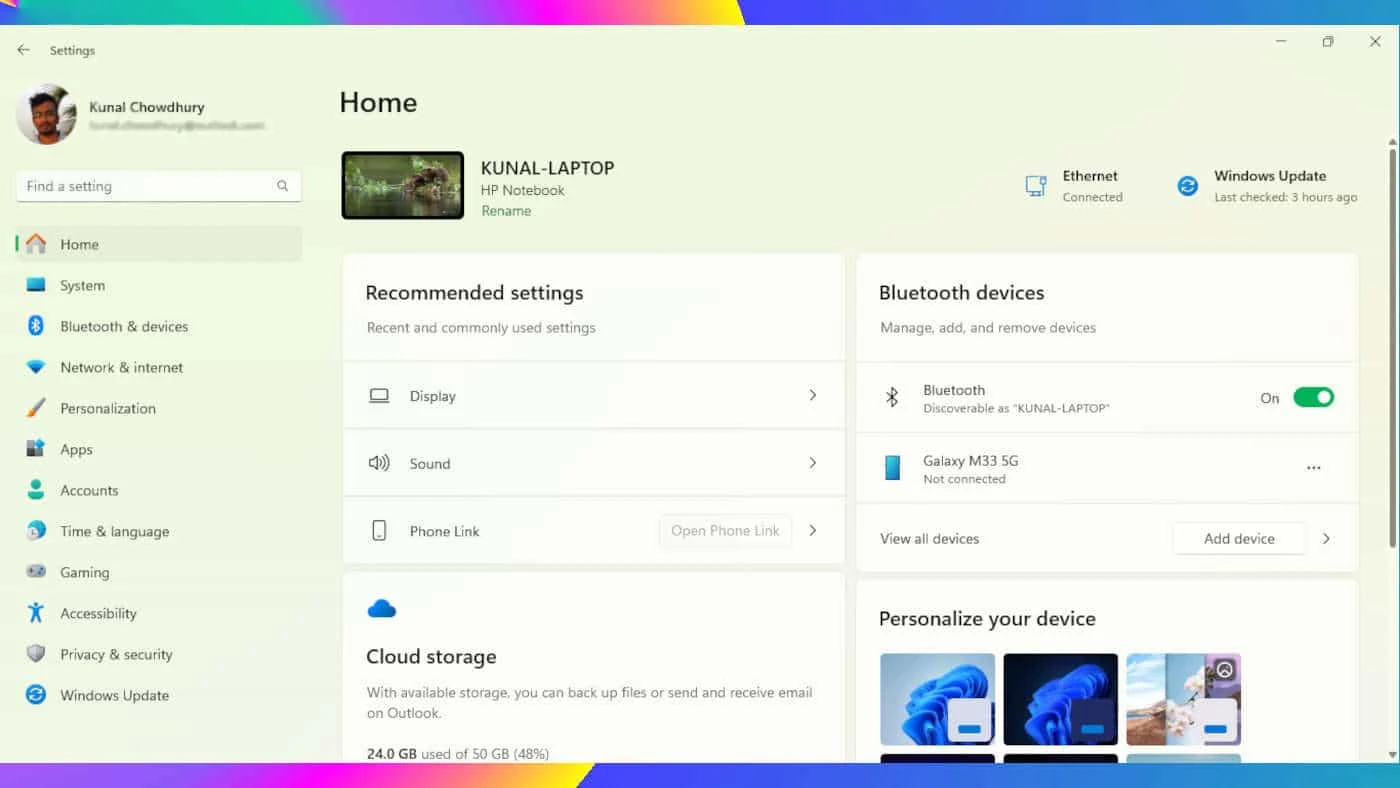The height and width of the screenshot is (788, 1400).
Task: Click the 24.0 GB used storage text
Action: [x=458, y=753]
